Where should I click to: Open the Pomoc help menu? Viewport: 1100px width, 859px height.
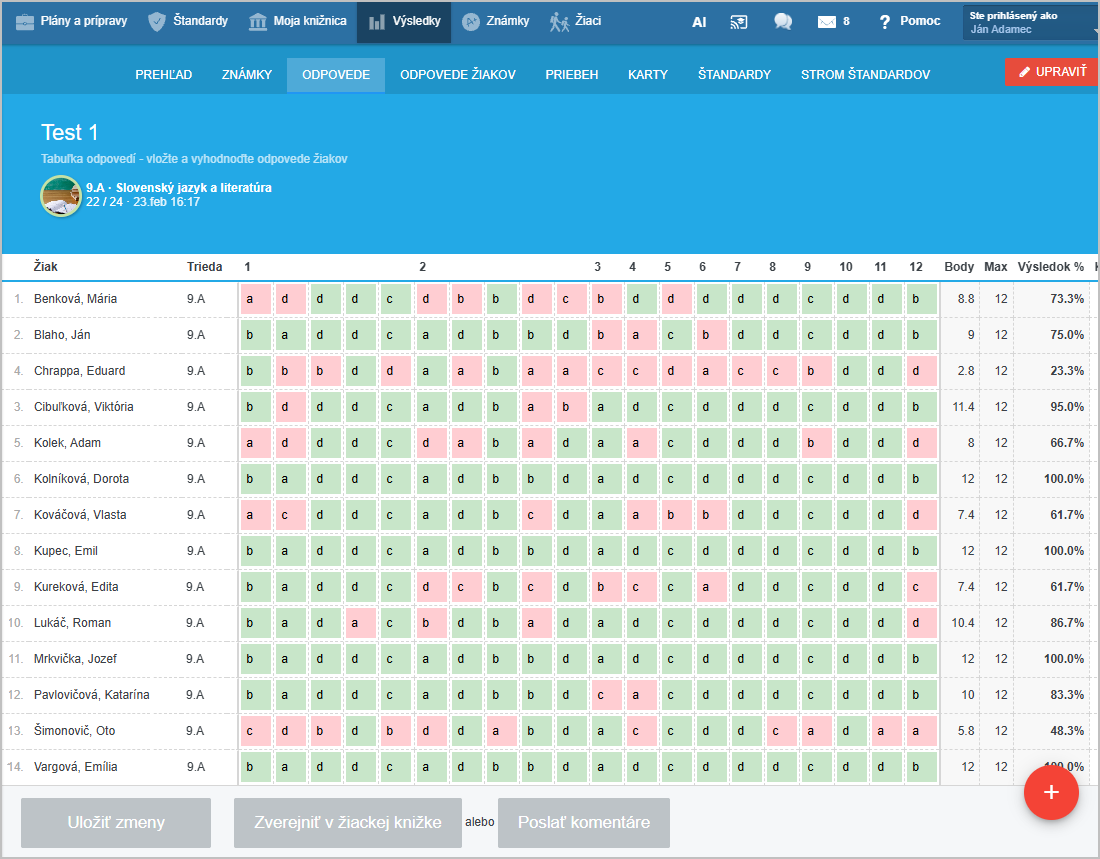909,21
